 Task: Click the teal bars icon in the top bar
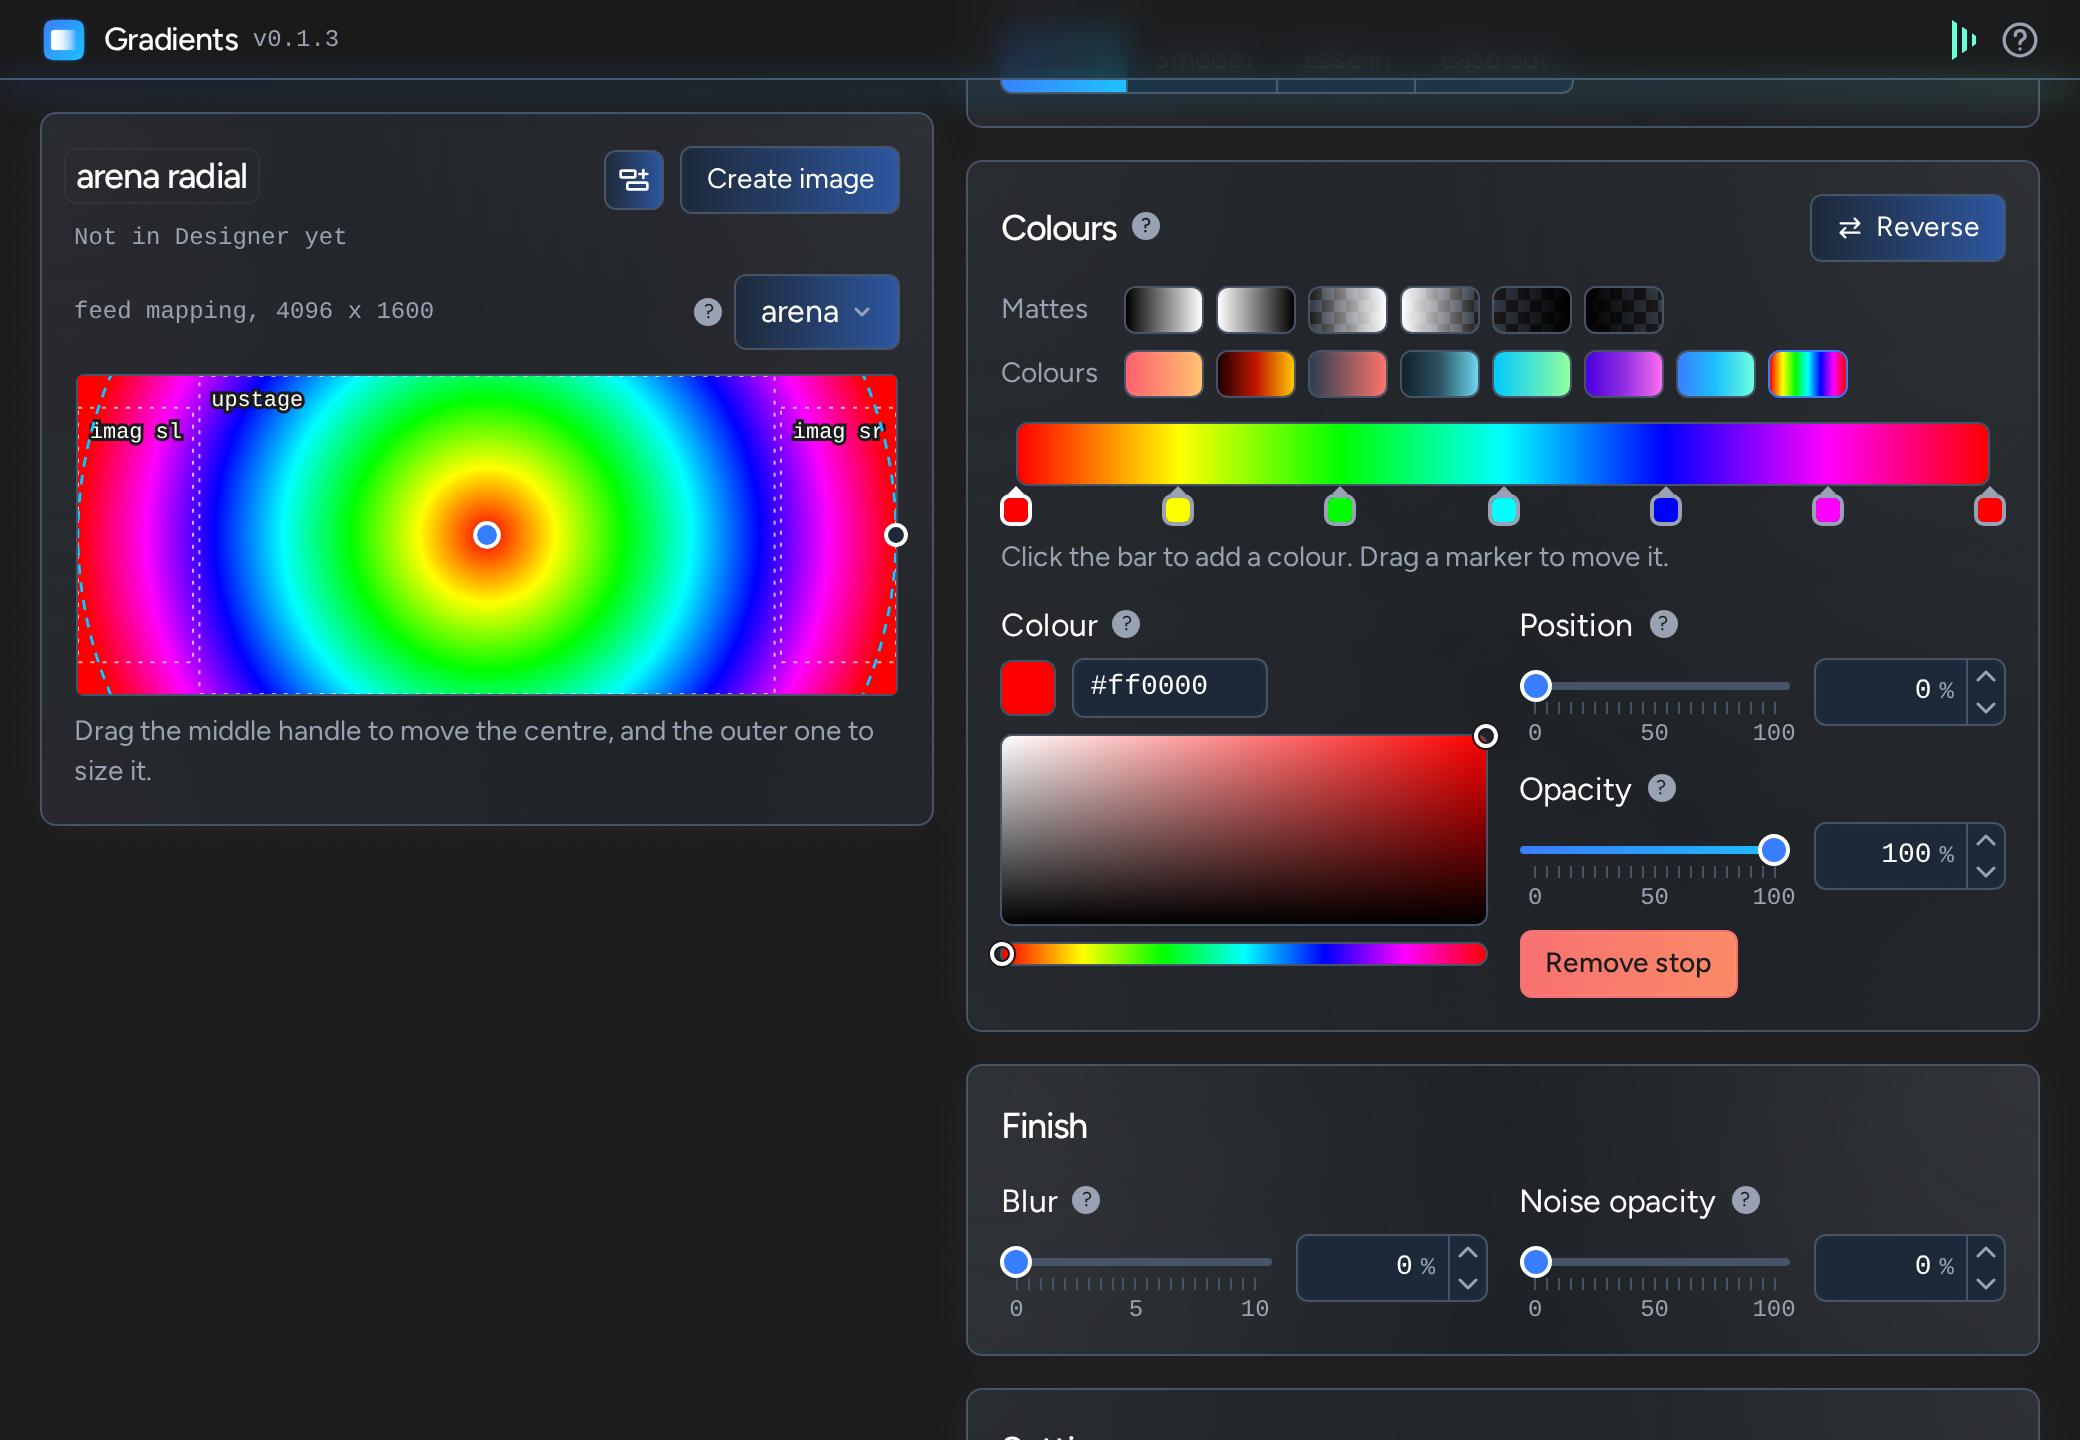1963,40
